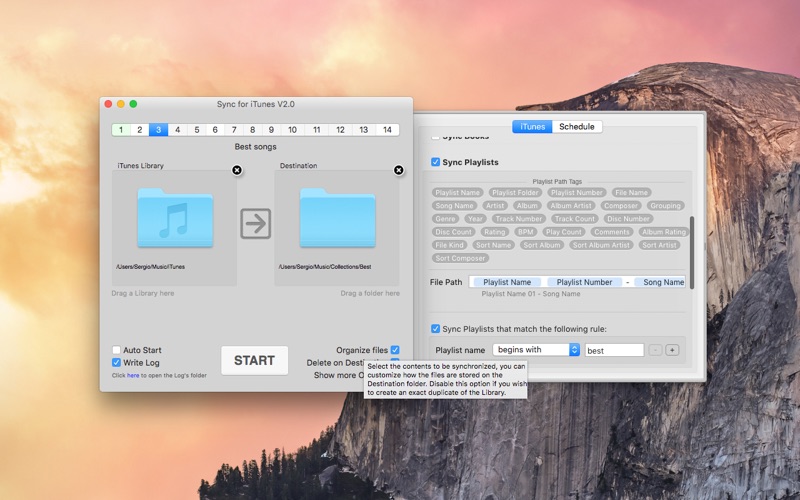This screenshot has height=500, width=800.
Task: Select the 'Playlist Number' token in File Path
Action: (584, 282)
